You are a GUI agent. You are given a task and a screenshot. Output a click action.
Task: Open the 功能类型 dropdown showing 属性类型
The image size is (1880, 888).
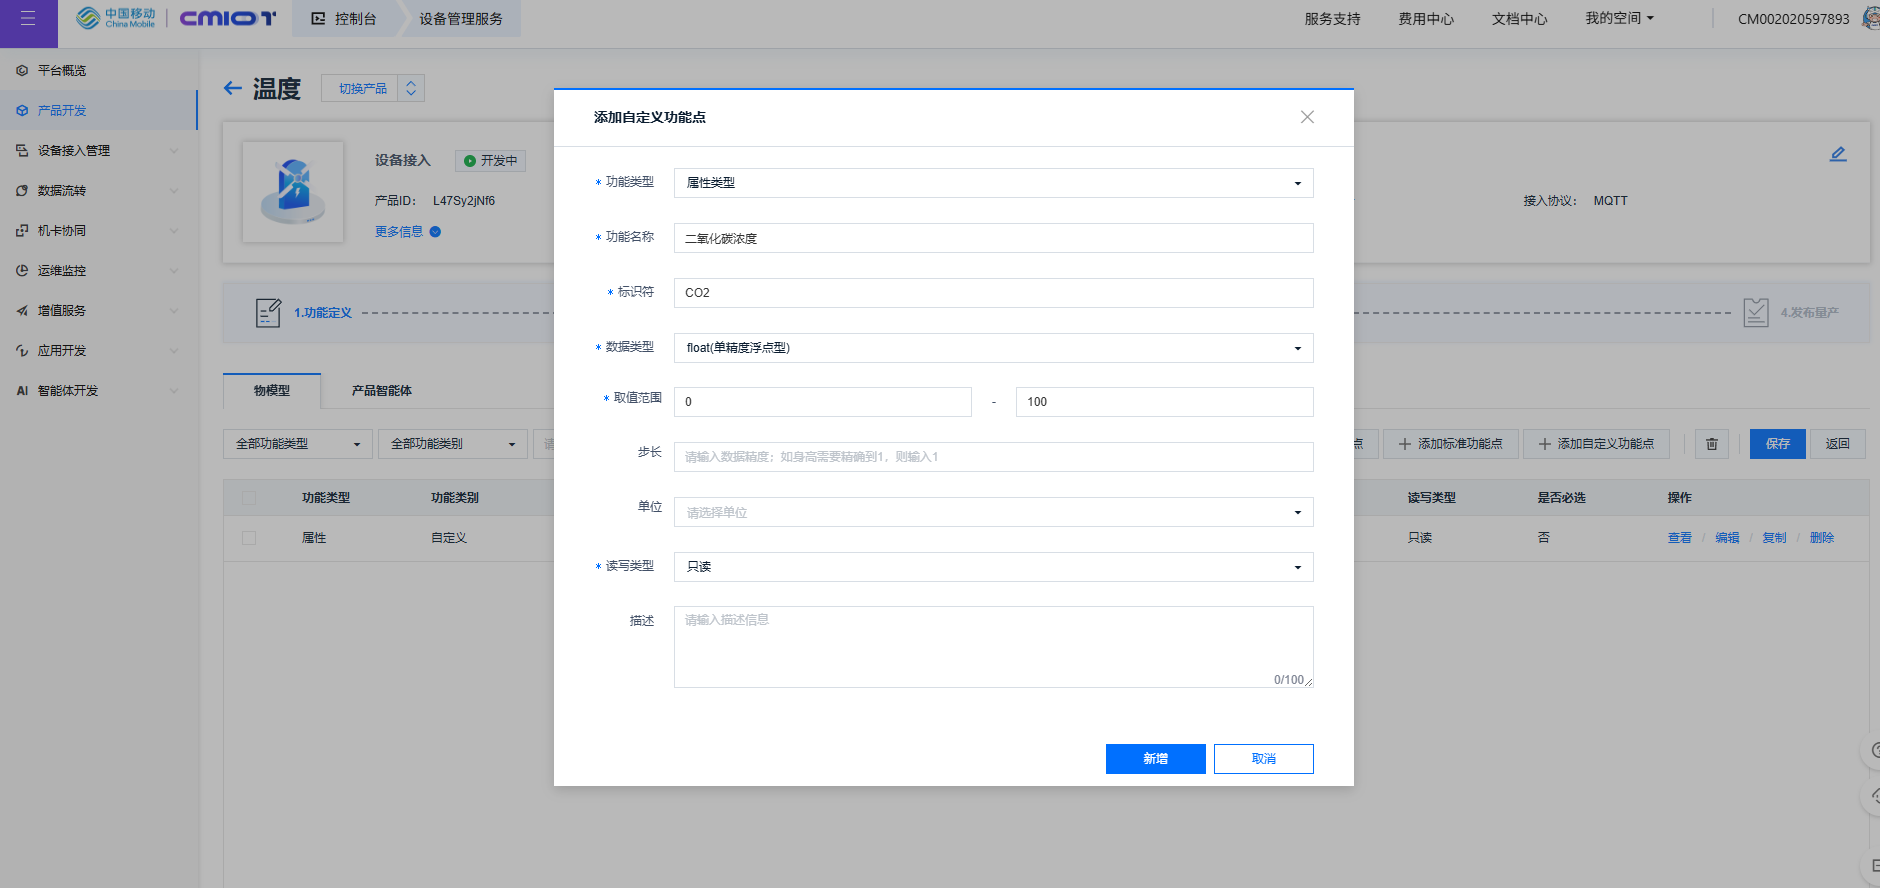coord(993,183)
